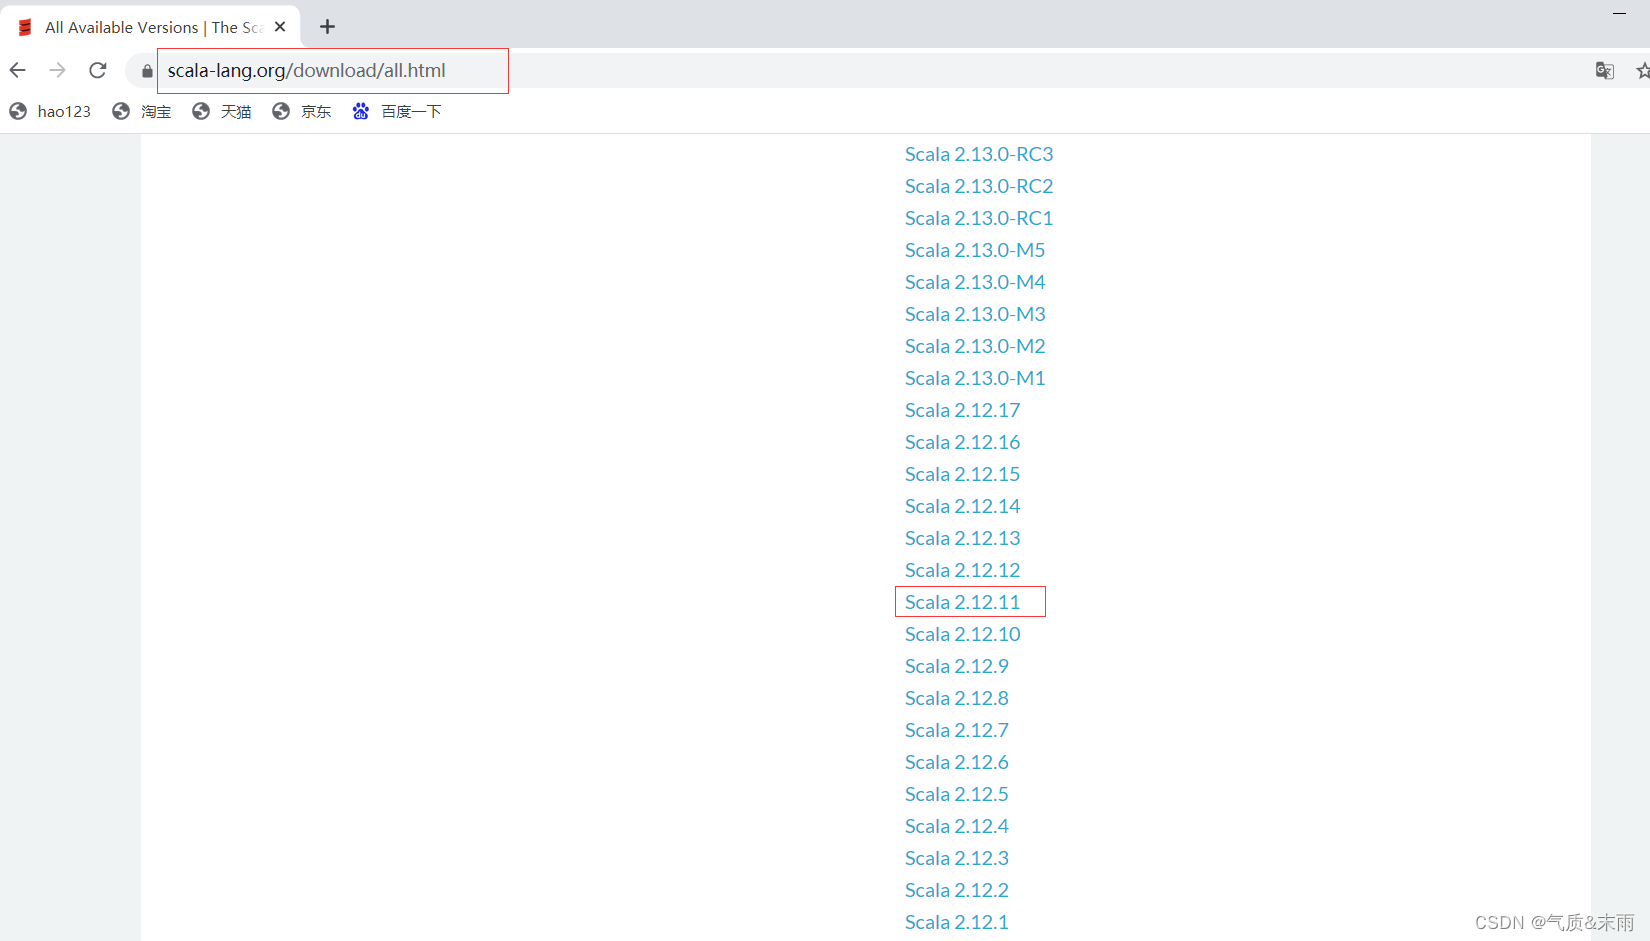Open Scala 2.12.1 link
1650x941 pixels.
(x=957, y=922)
